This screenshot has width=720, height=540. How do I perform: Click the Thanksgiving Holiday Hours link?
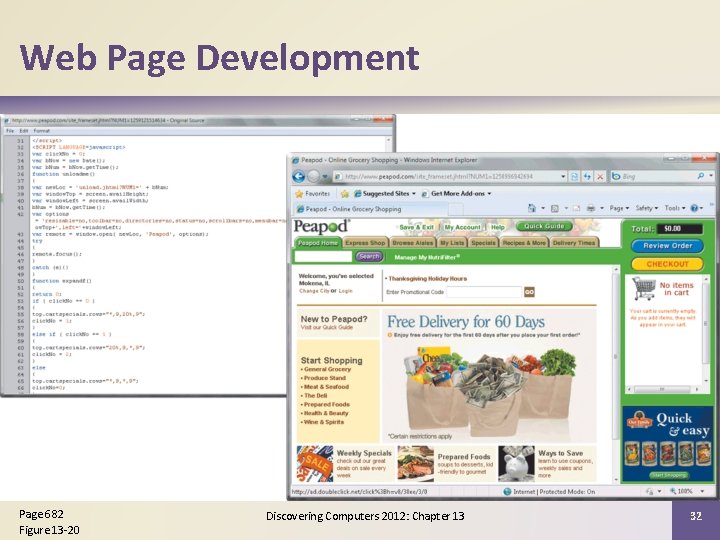(428, 279)
